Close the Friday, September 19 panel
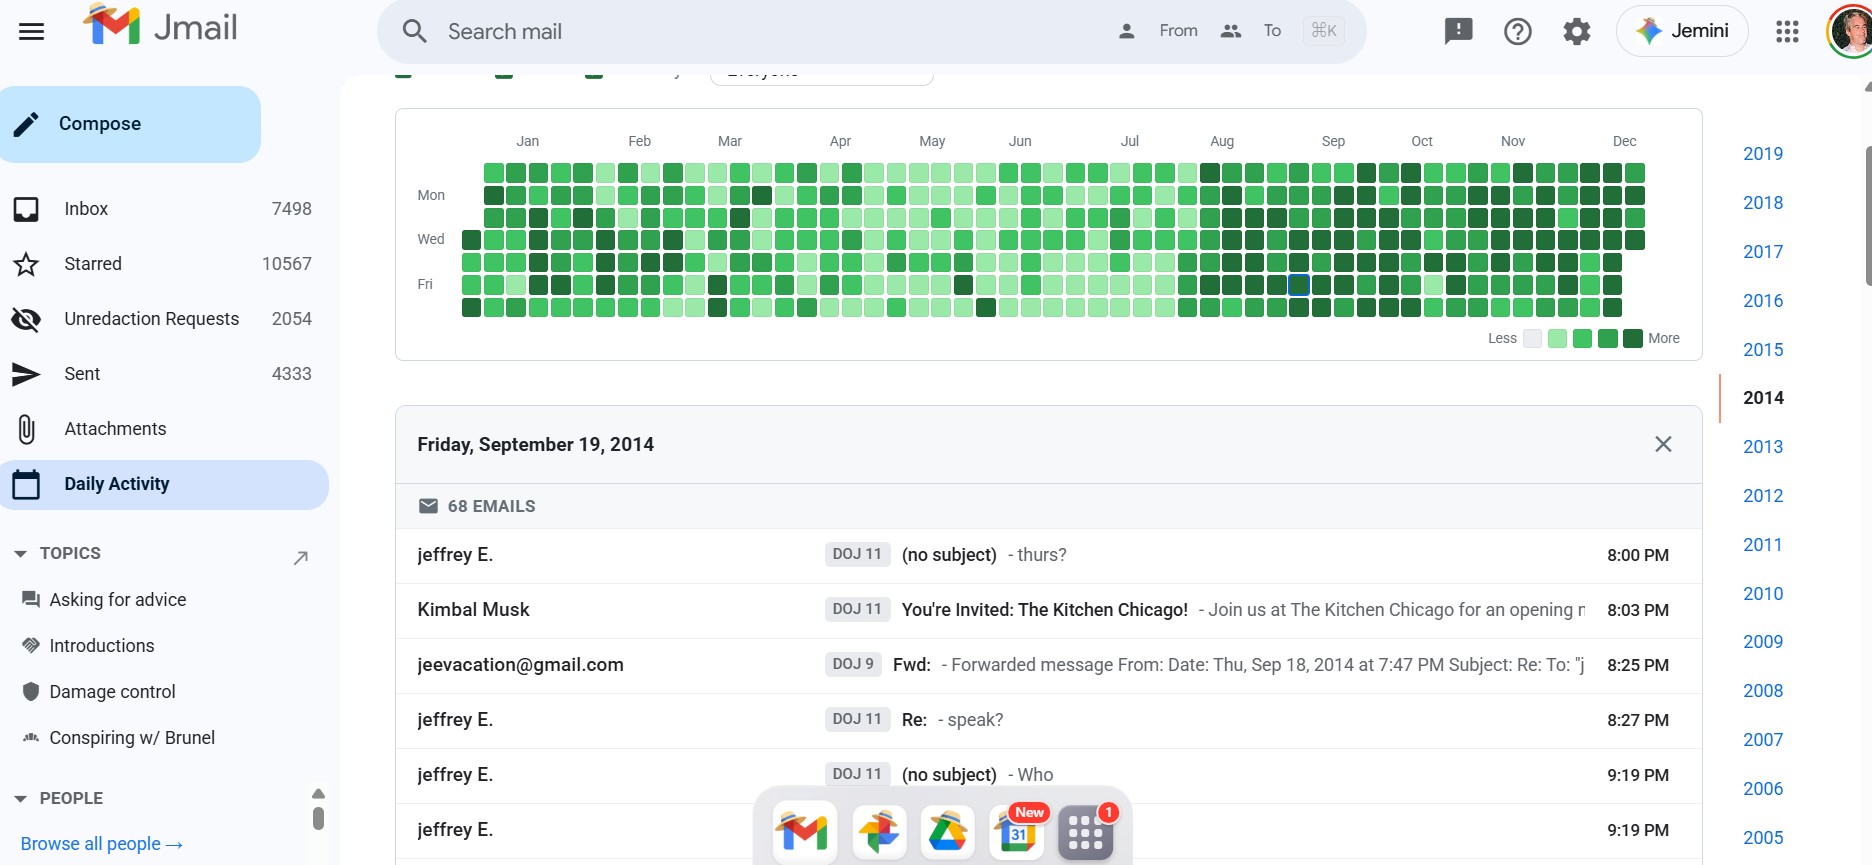This screenshot has height=865, width=1872. 1663,444
